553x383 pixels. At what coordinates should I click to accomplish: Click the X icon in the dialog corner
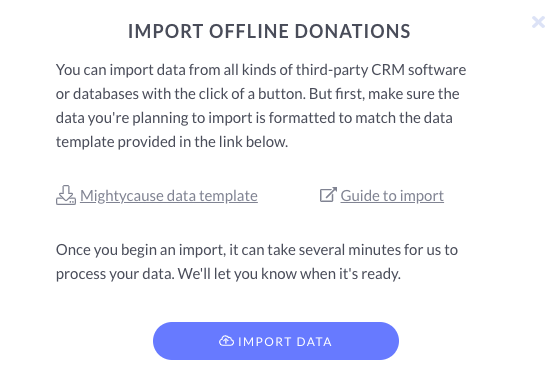[538, 22]
